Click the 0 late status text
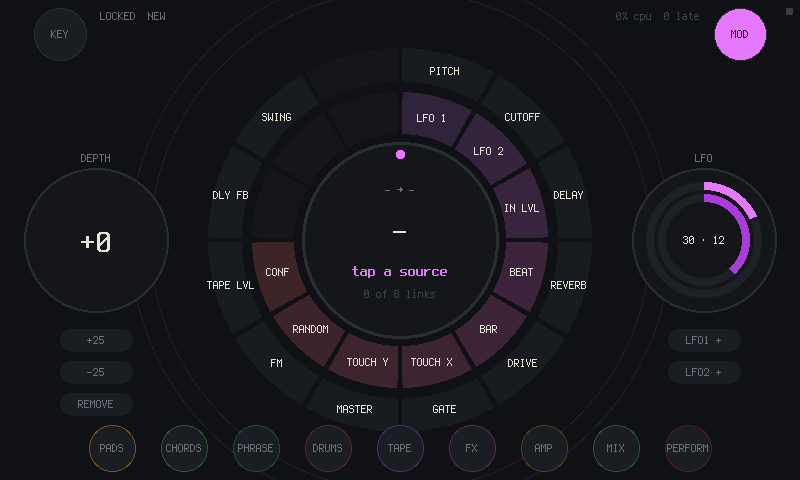This screenshot has width=800, height=480. [x=681, y=16]
